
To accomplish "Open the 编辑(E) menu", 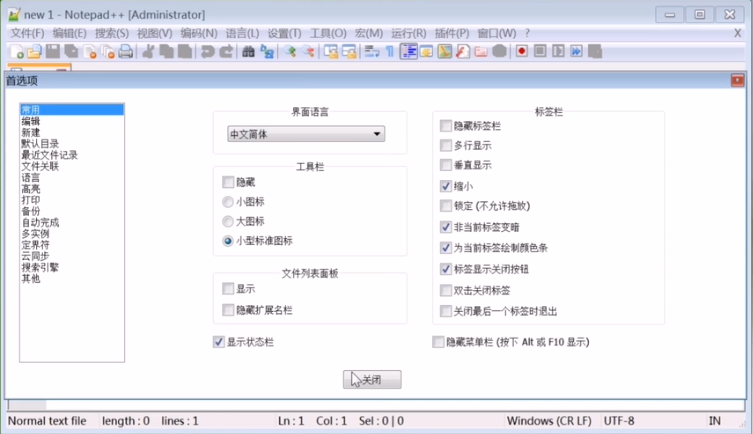I will 70,33.
